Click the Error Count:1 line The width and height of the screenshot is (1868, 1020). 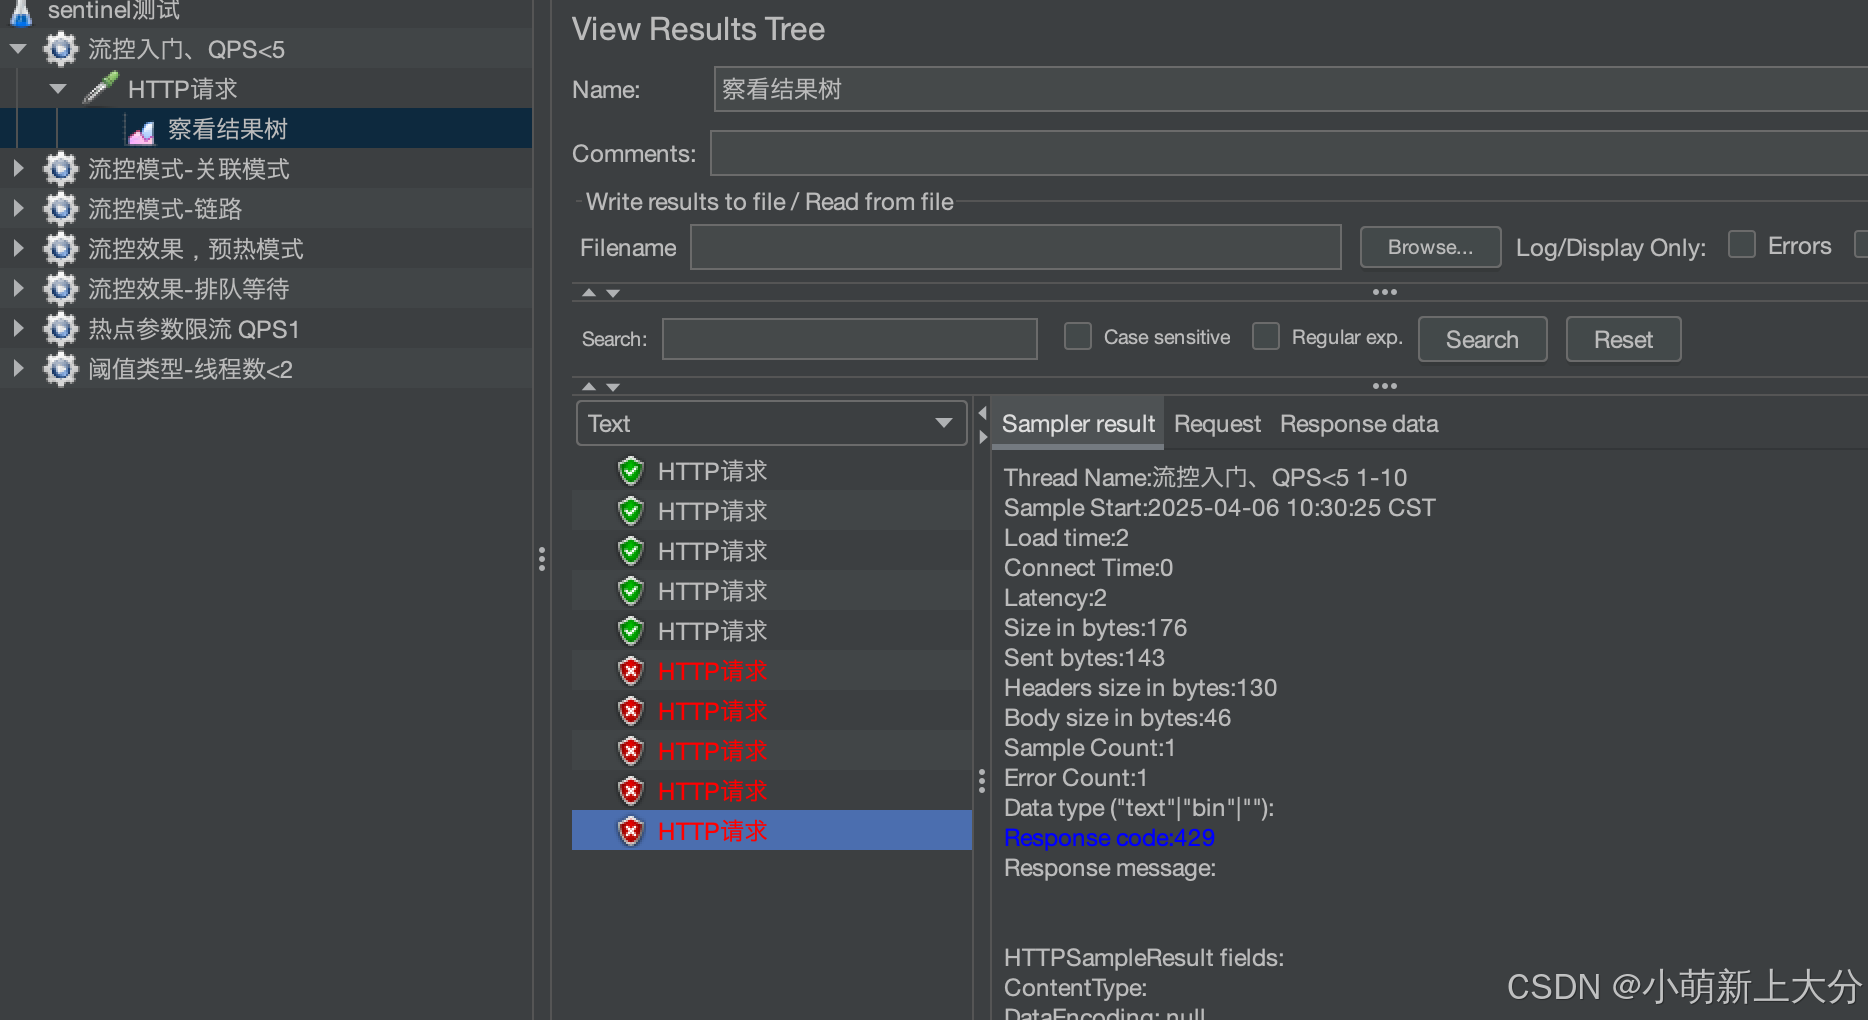[x=1075, y=778]
